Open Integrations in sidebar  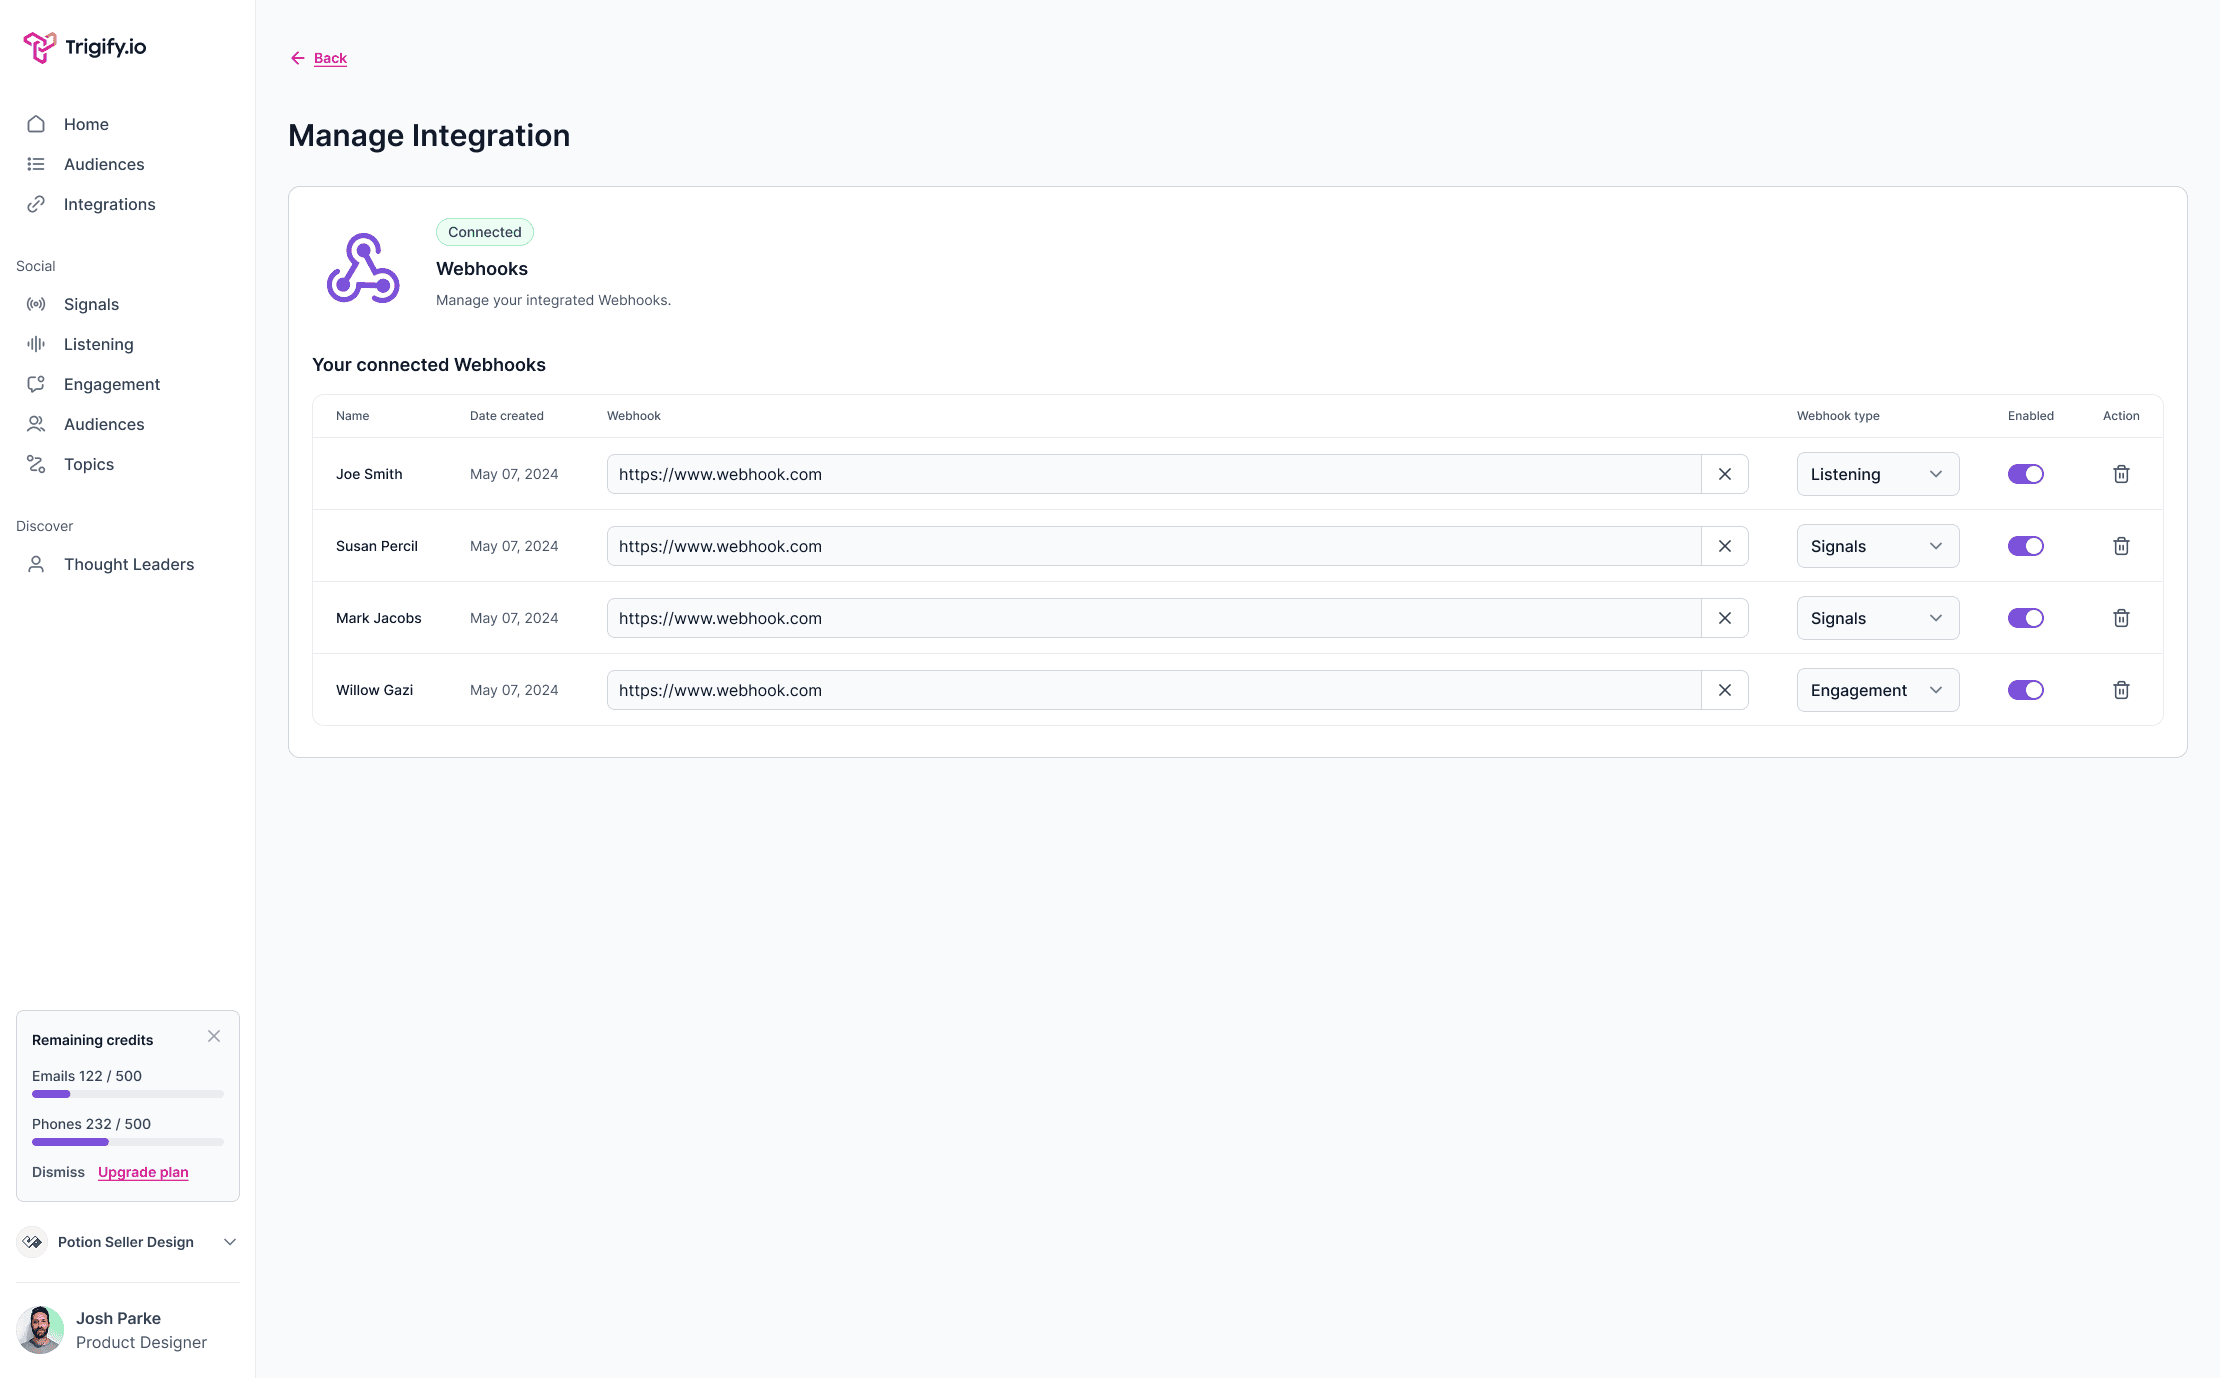point(109,204)
